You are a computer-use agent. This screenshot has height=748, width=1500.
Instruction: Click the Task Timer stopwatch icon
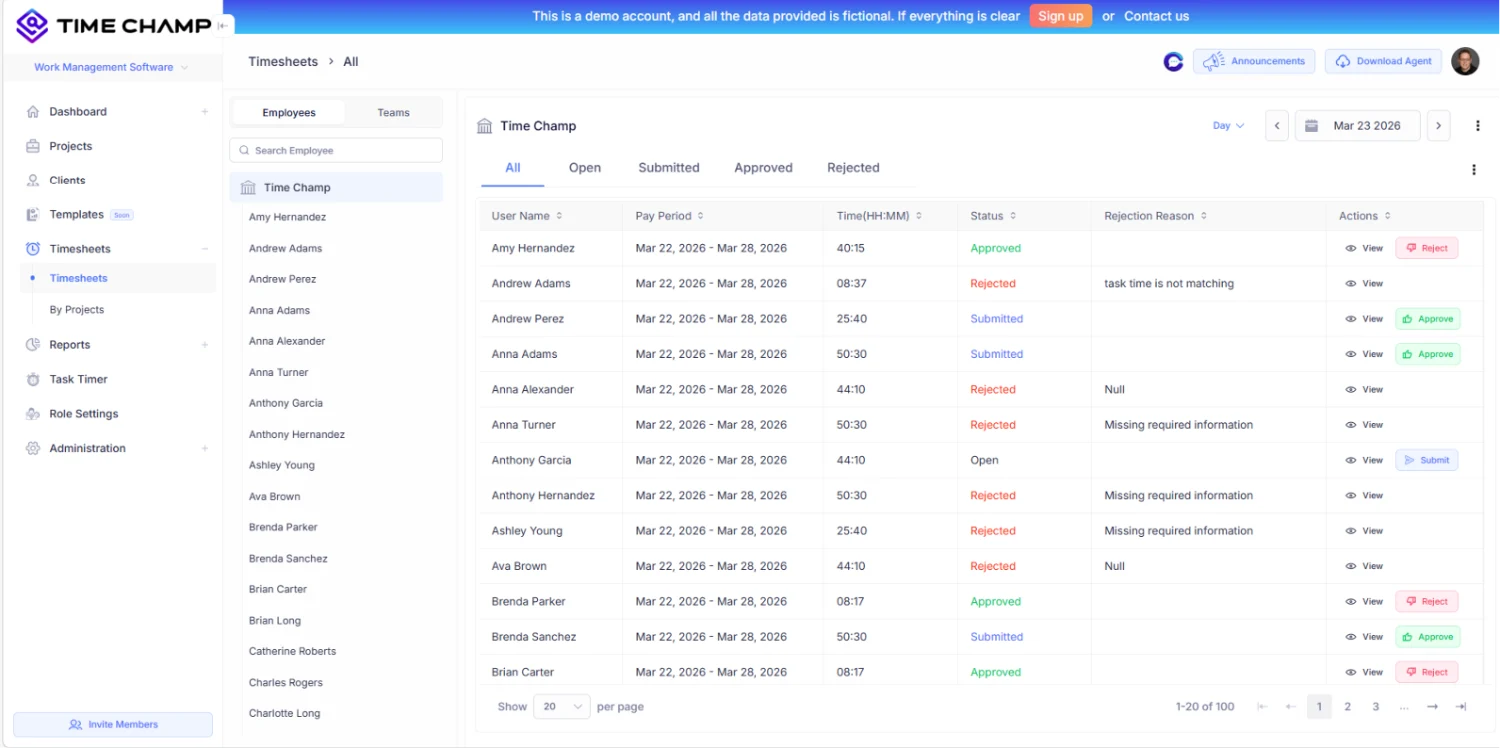(32, 379)
